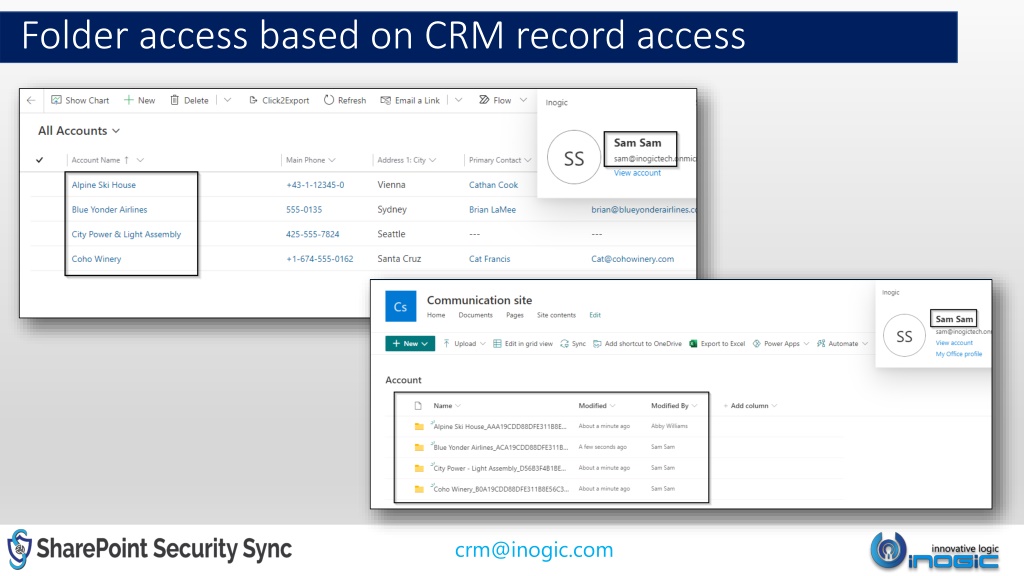Click Show Chart in the CRM toolbar
The width and height of the screenshot is (1024, 576).
click(80, 100)
